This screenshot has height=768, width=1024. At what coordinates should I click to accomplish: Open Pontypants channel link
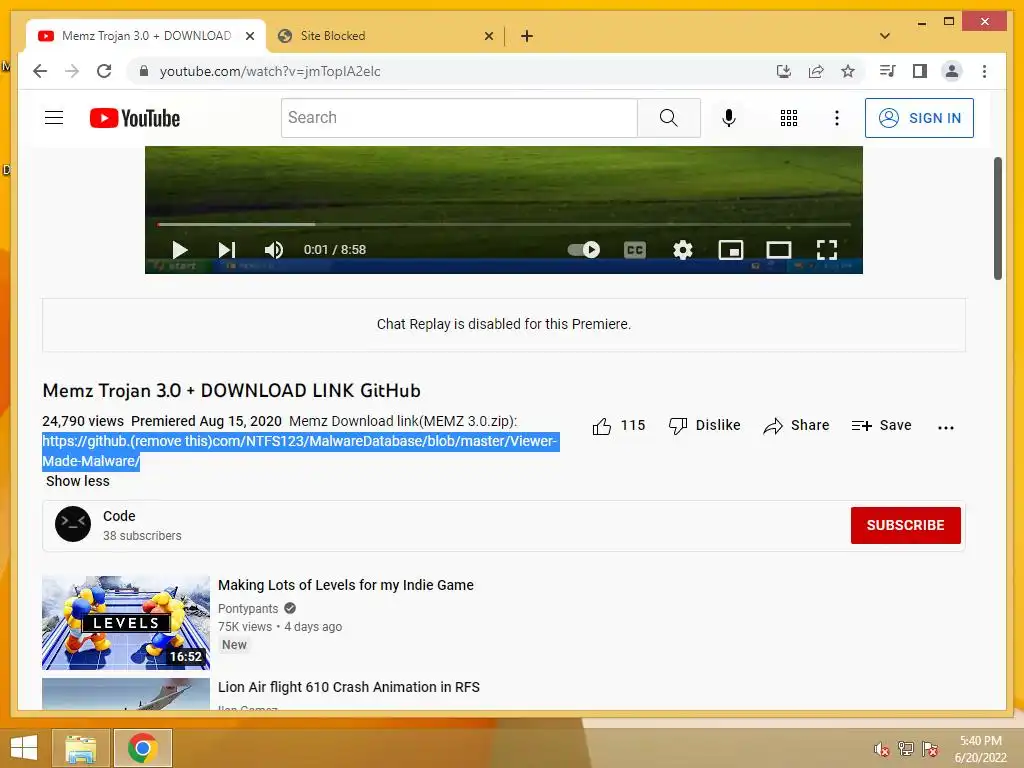point(248,609)
